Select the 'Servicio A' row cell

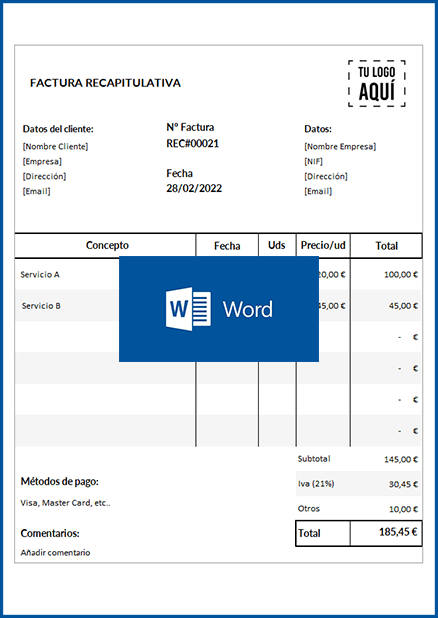tap(40, 274)
